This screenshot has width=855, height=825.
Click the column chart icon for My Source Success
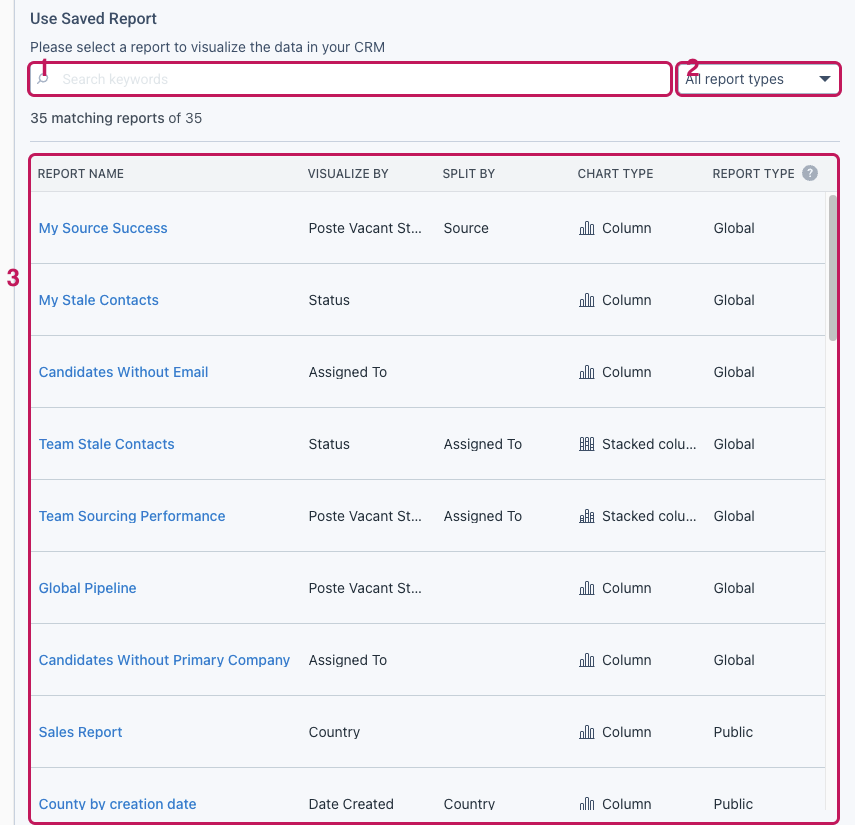coord(587,228)
